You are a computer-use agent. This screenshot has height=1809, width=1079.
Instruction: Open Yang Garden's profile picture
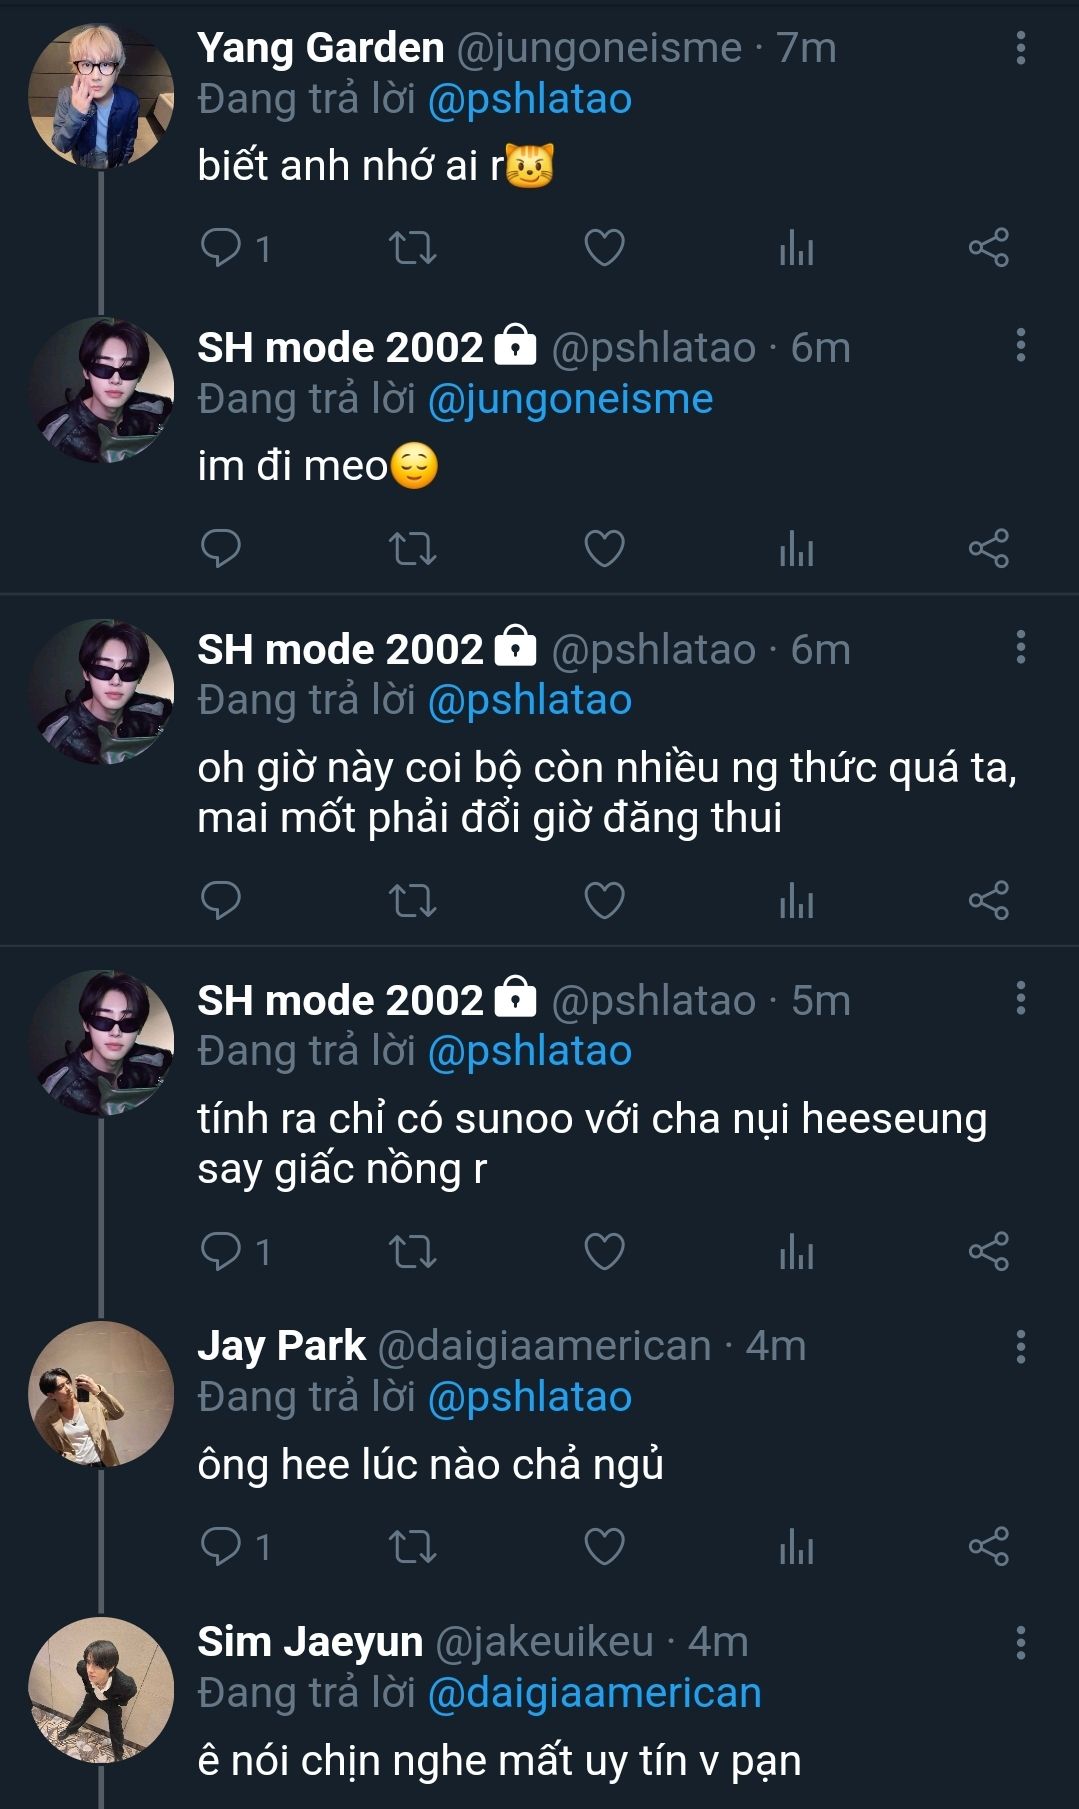tap(100, 97)
